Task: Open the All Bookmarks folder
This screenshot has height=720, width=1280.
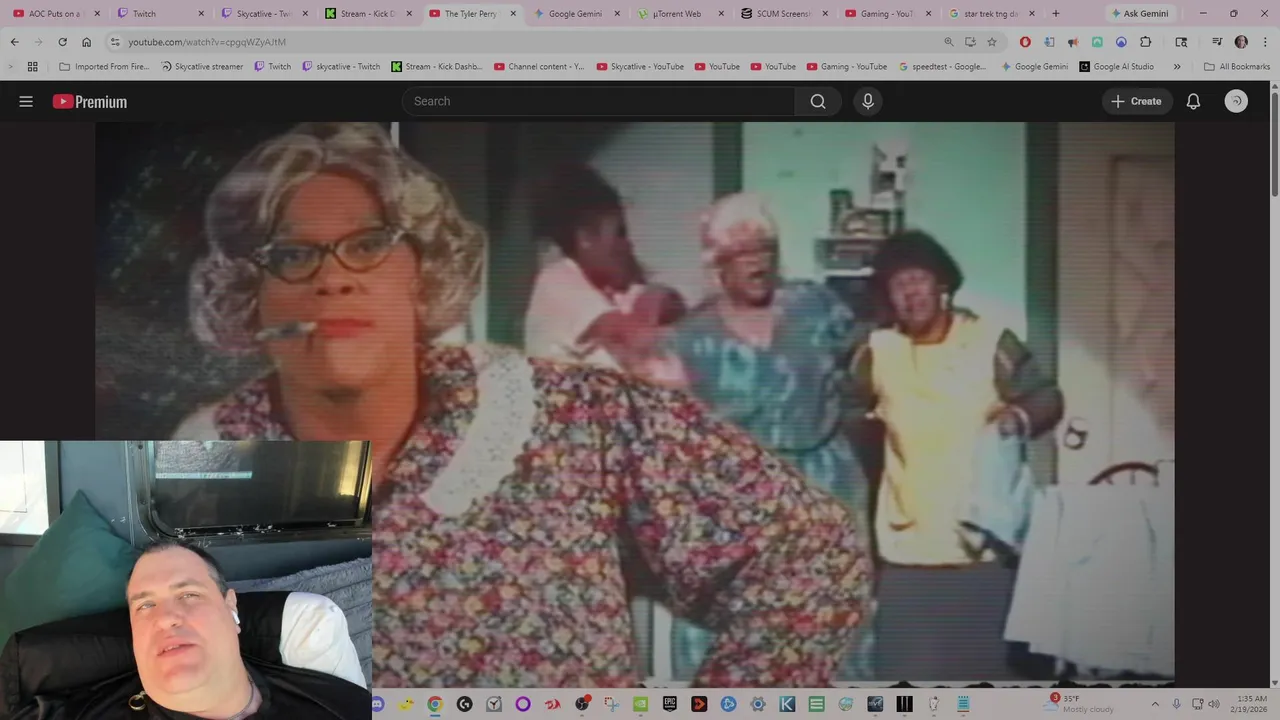Action: (x=1237, y=67)
